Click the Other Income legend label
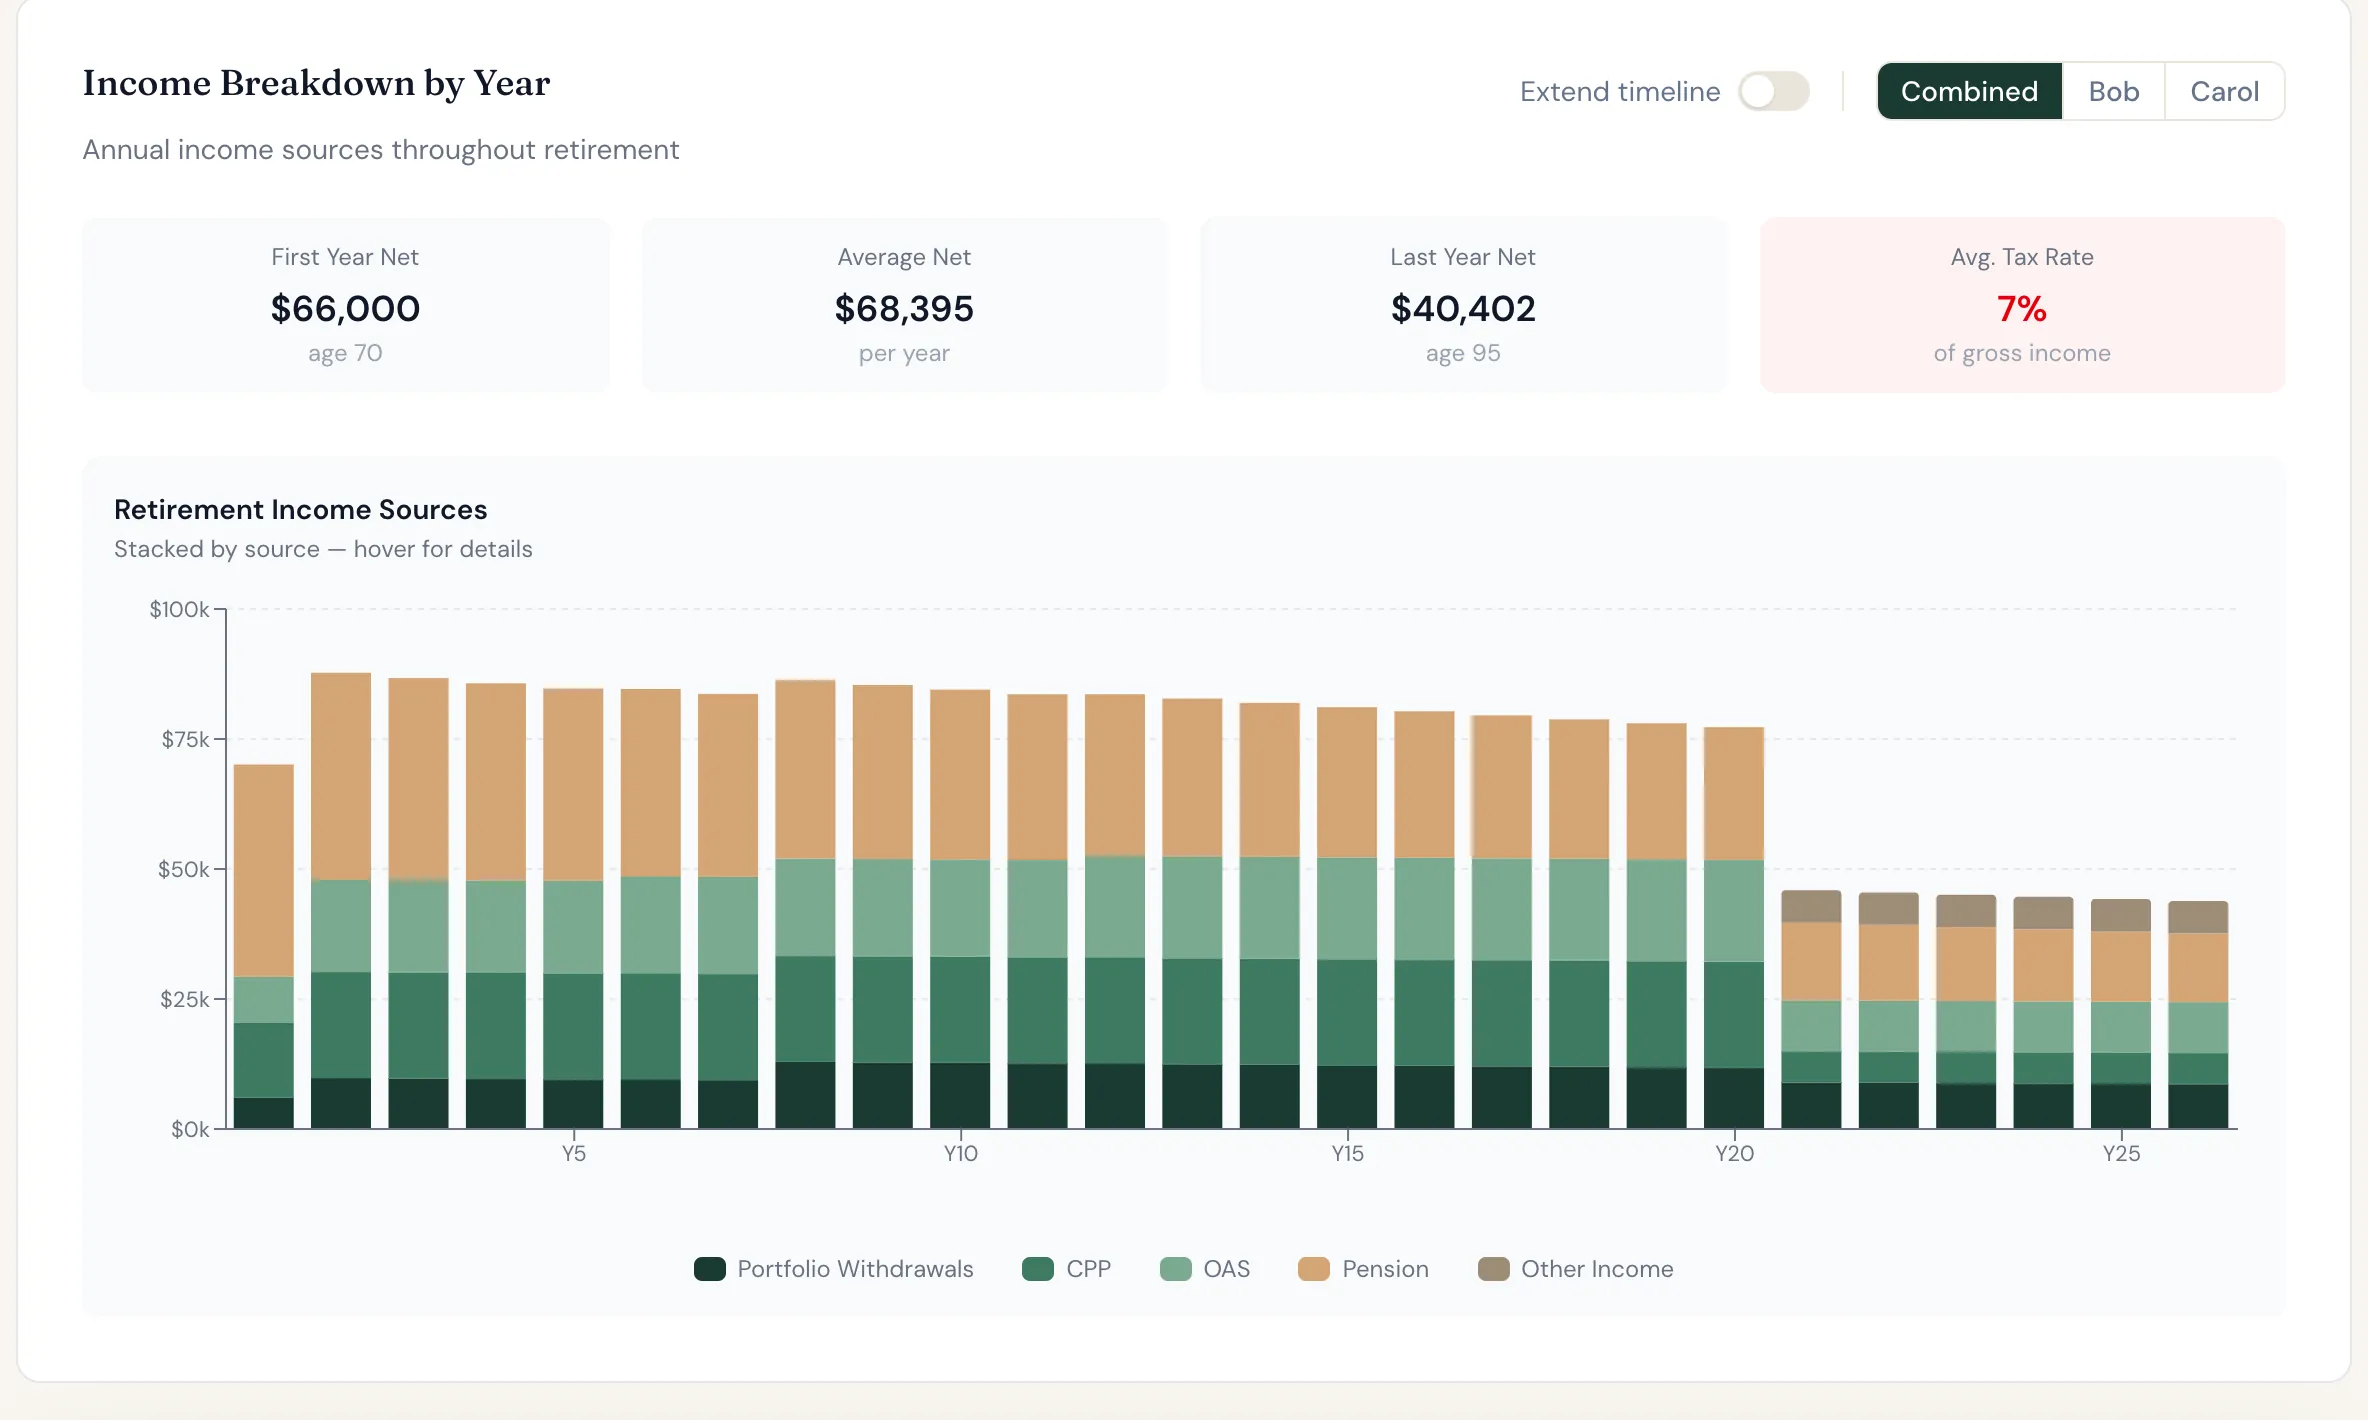 [x=1597, y=1269]
